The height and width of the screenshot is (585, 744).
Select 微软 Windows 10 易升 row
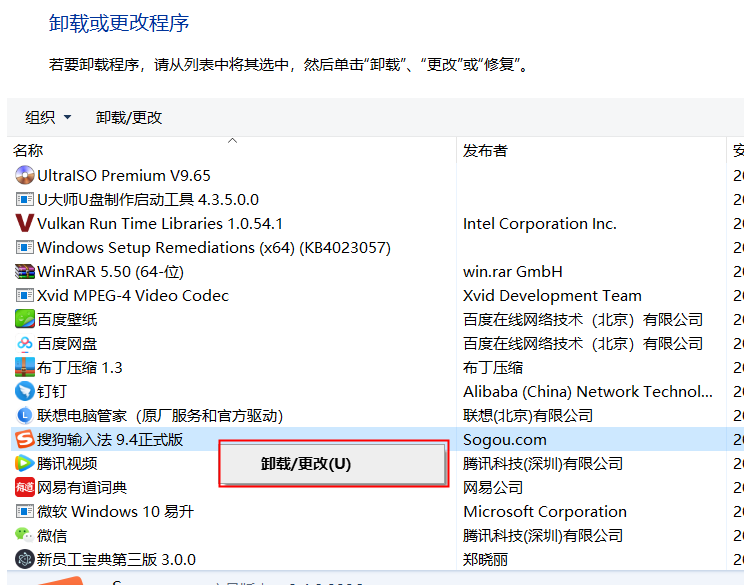pos(115,512)
